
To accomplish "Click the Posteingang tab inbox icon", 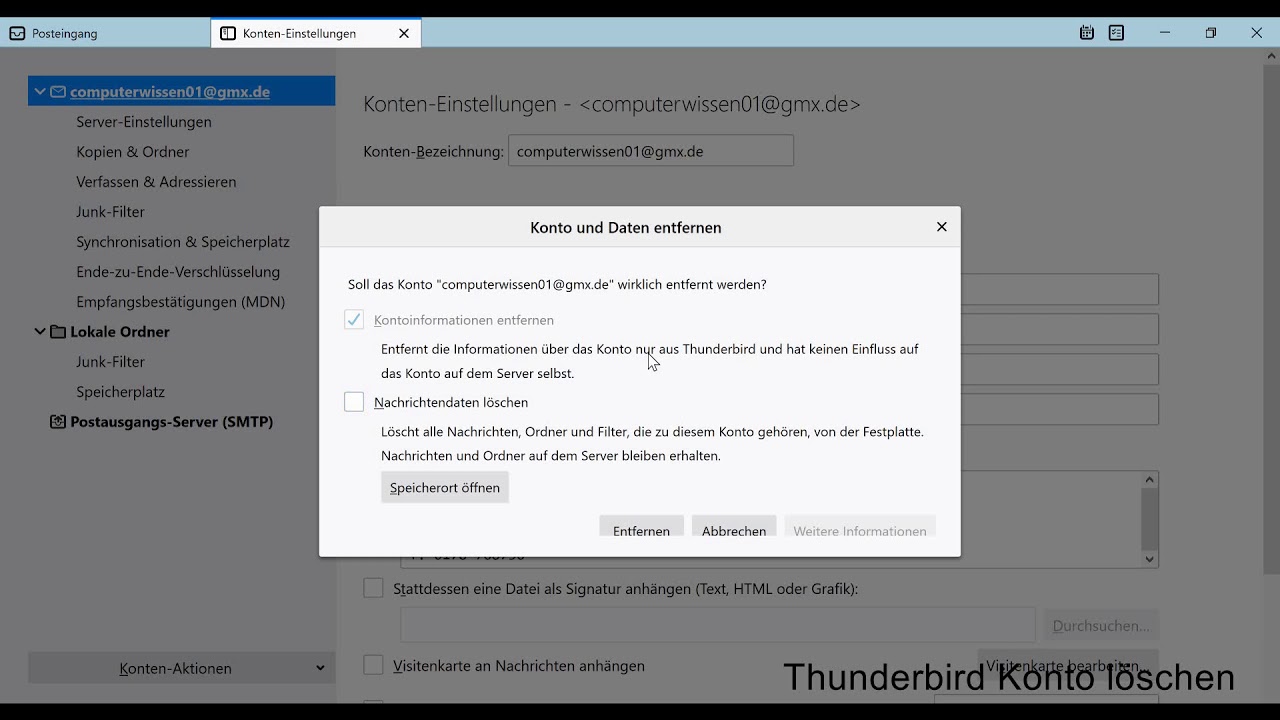I will pos(17,33).
